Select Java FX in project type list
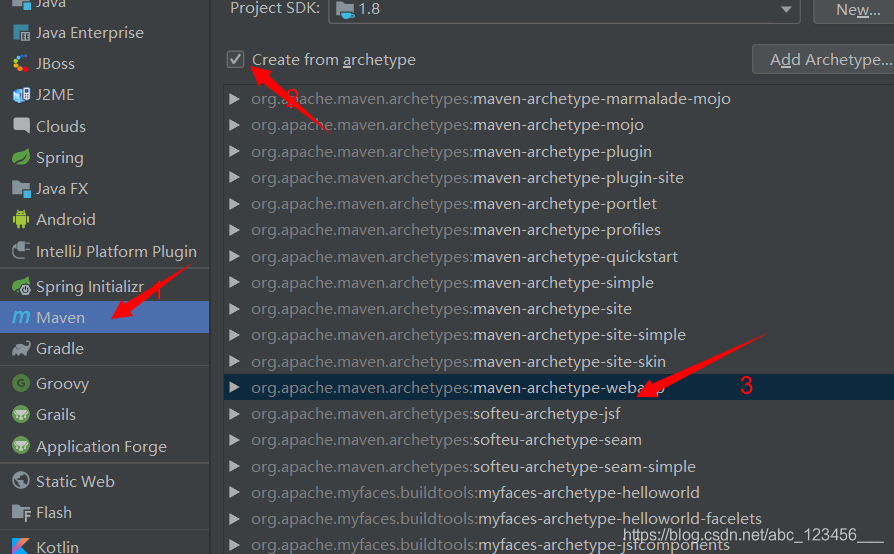 [104, 189]
